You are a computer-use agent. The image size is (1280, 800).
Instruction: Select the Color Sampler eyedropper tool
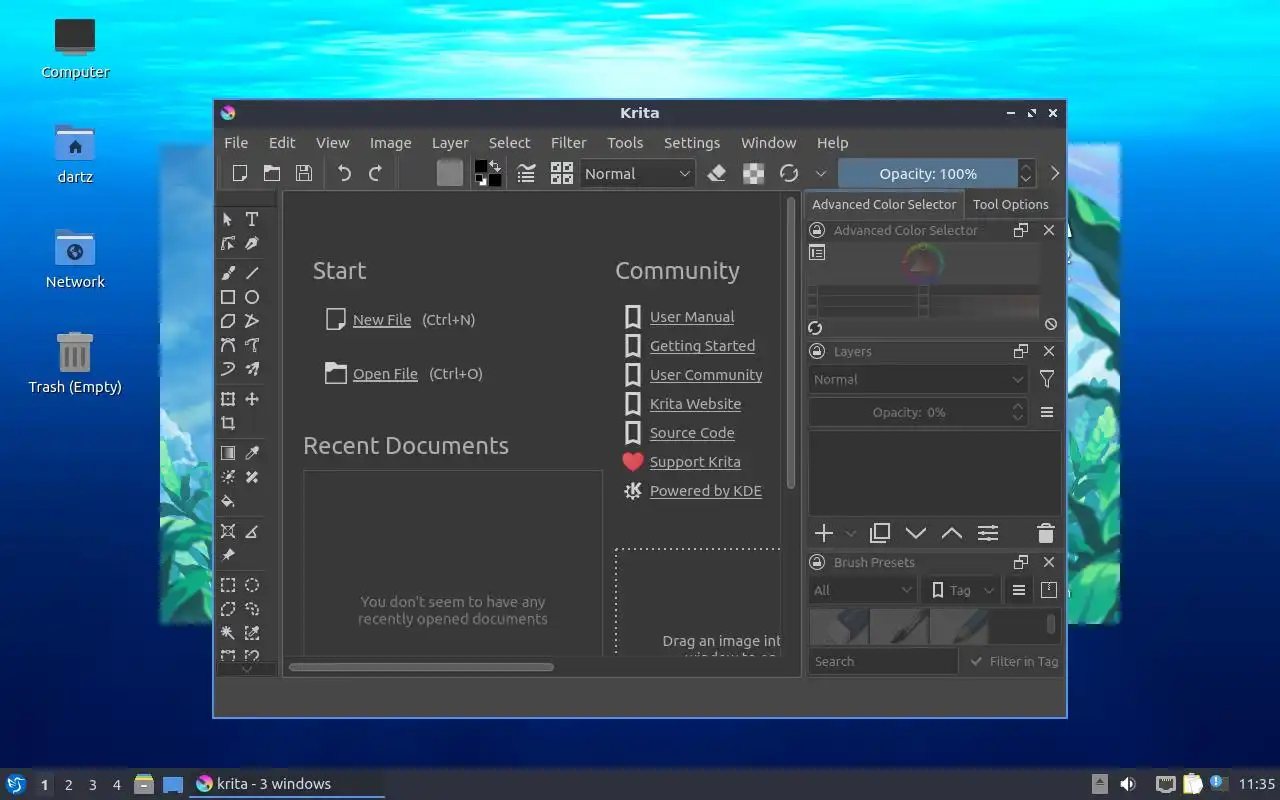pyautogui.click(x=252, y=453)
